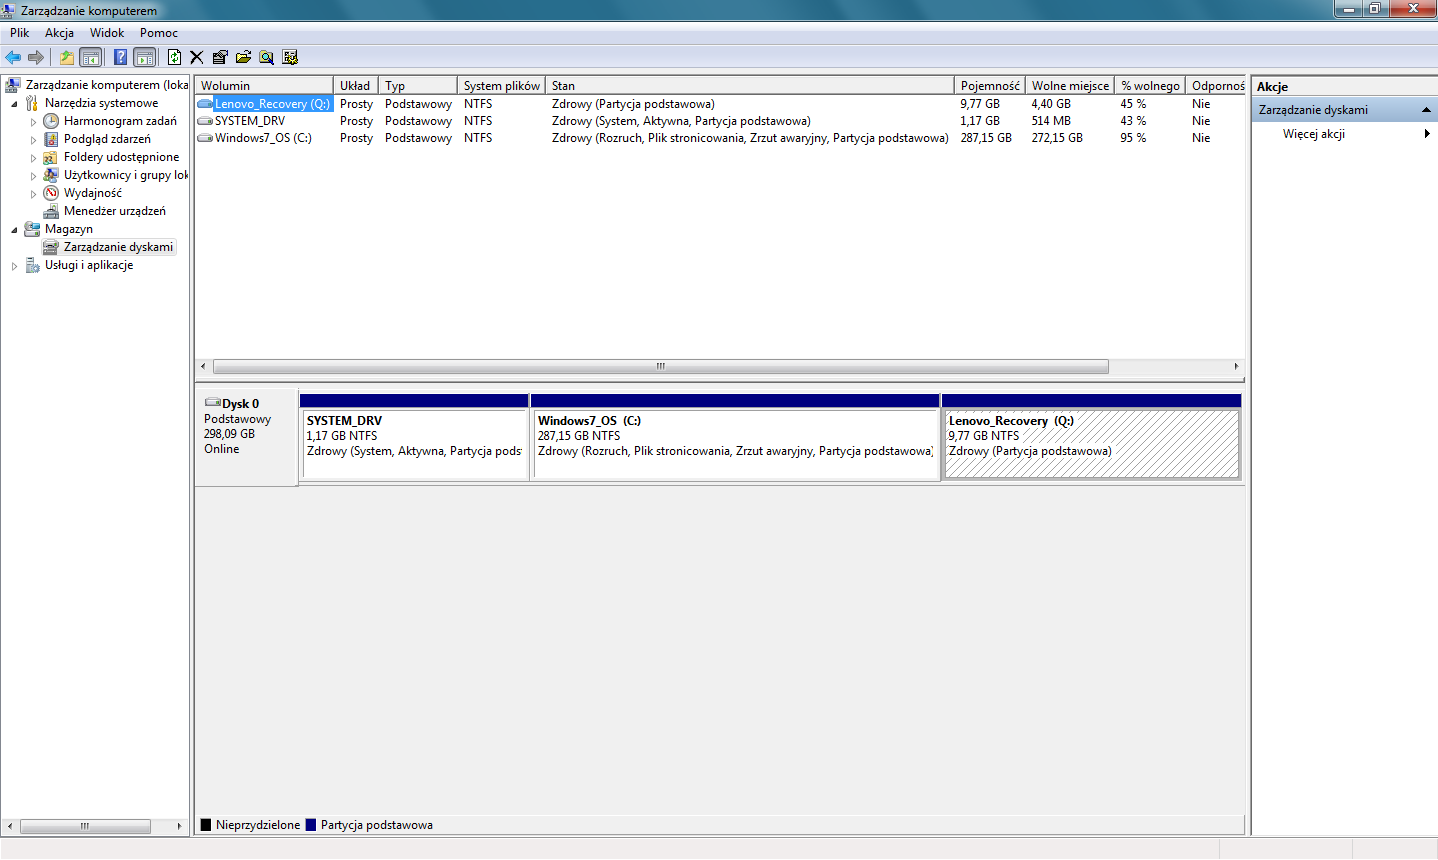
Task: Sort by the Układ column header
Action: coord(356,86)
